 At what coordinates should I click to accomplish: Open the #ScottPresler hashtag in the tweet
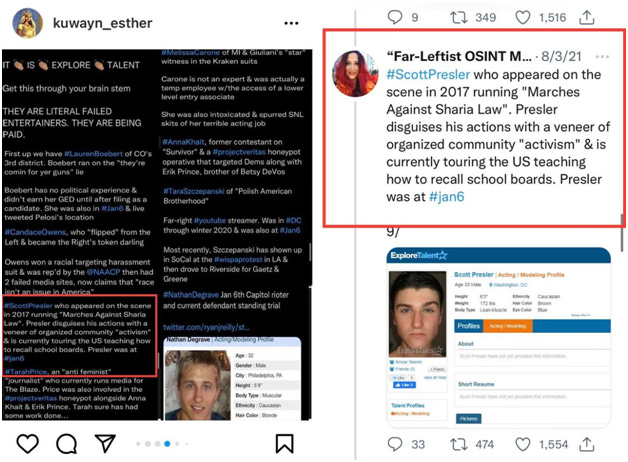pyautogui.click(x=428, y=74)
